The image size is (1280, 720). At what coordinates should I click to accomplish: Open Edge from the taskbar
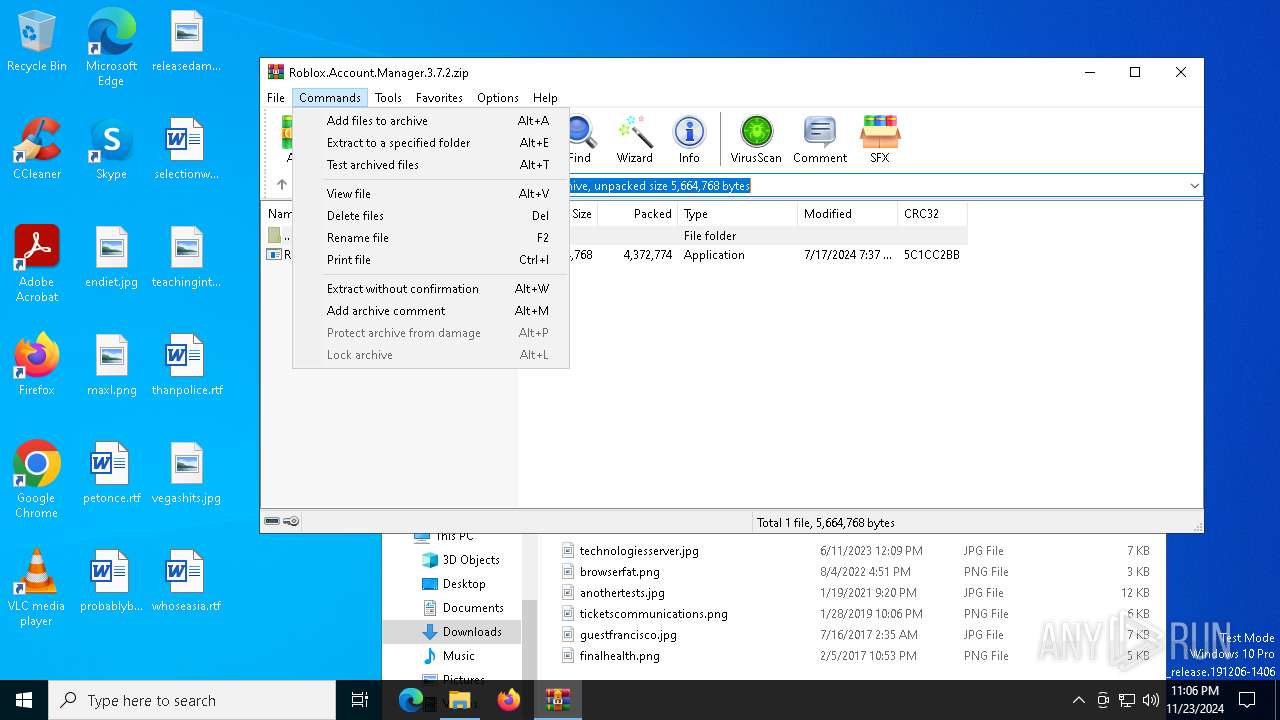click(411, 700)
